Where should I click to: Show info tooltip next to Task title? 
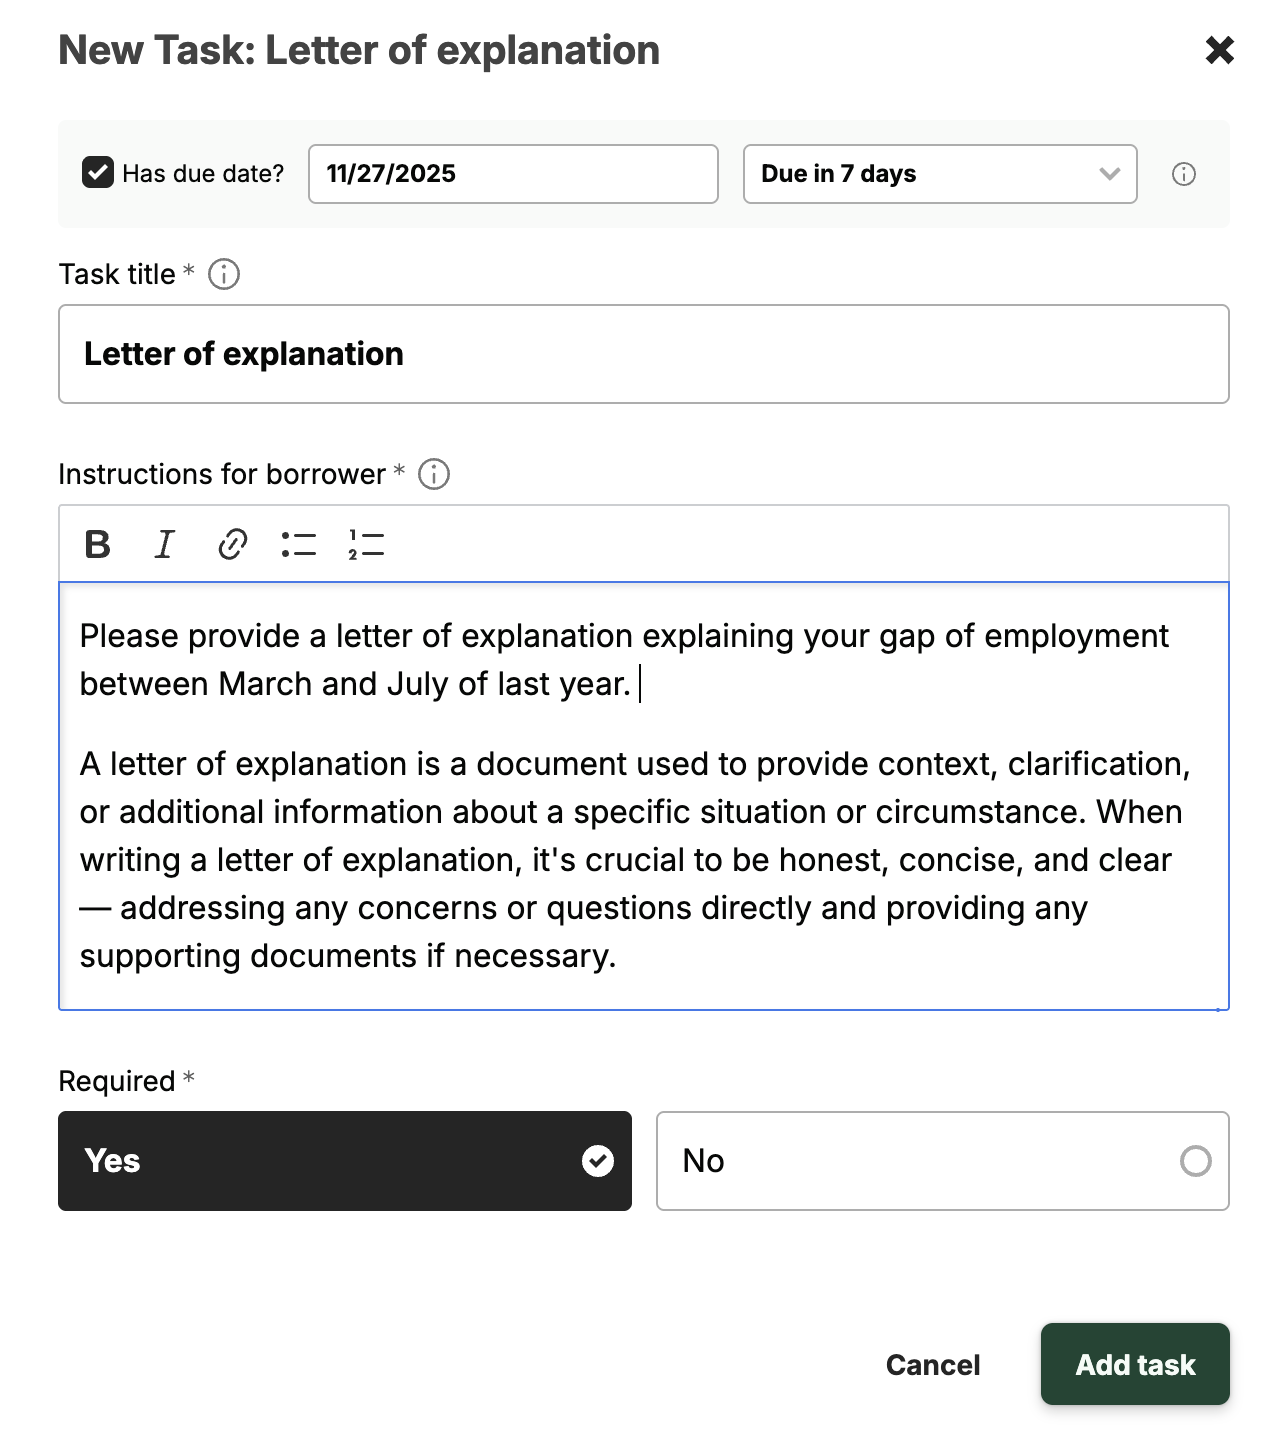tap(224, 274)
